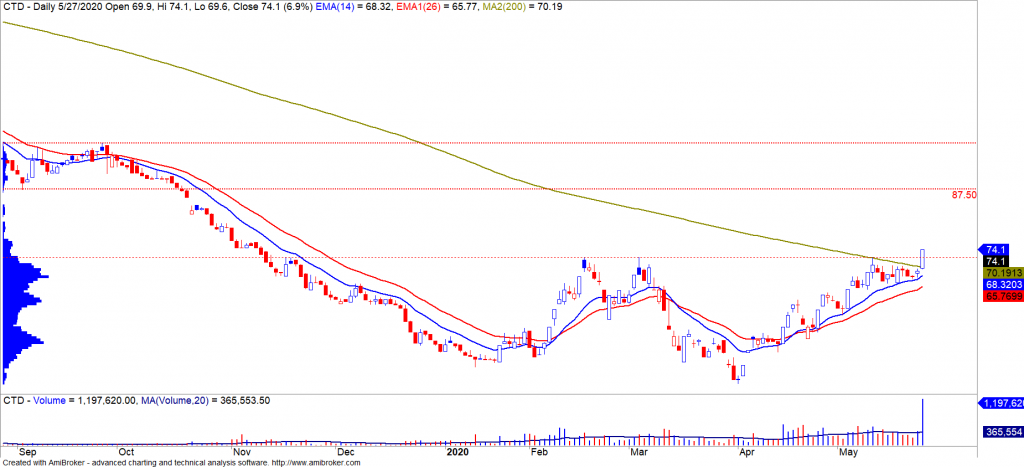Click the CTD - Daily chart title
Screen dimensions: 1024x467
pyautogui.click(x=60, y=7)
